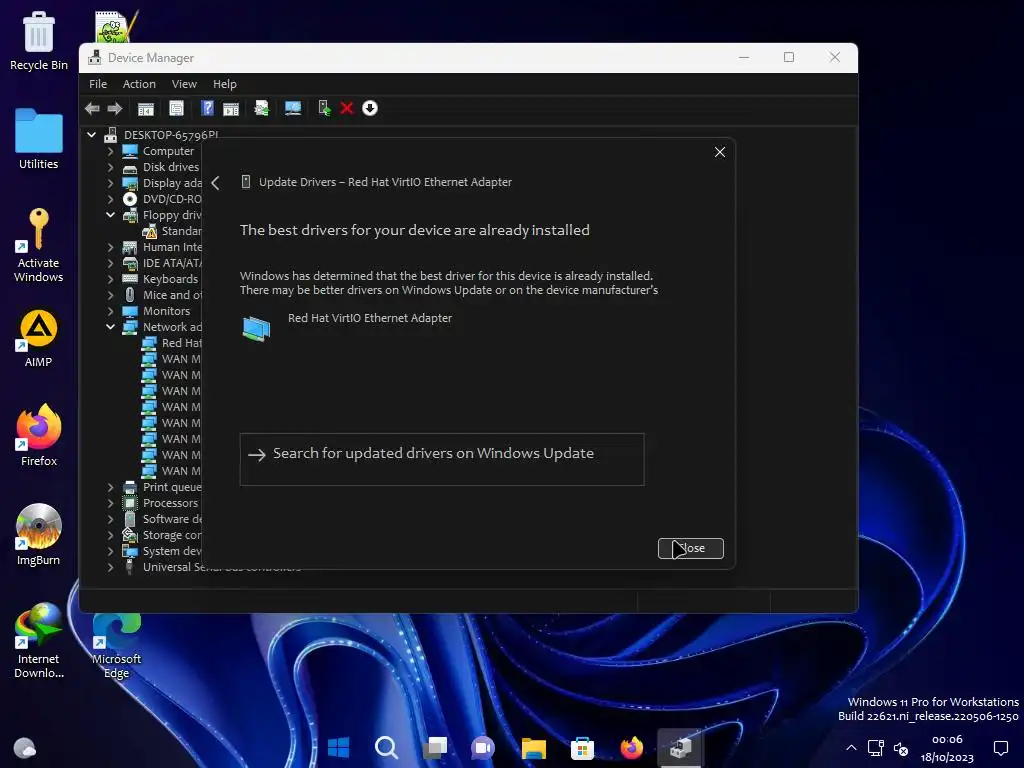This screenshot has width=1024, height=768.
Task: Open the Properties toolbar icon
Action: pos(176,108)
